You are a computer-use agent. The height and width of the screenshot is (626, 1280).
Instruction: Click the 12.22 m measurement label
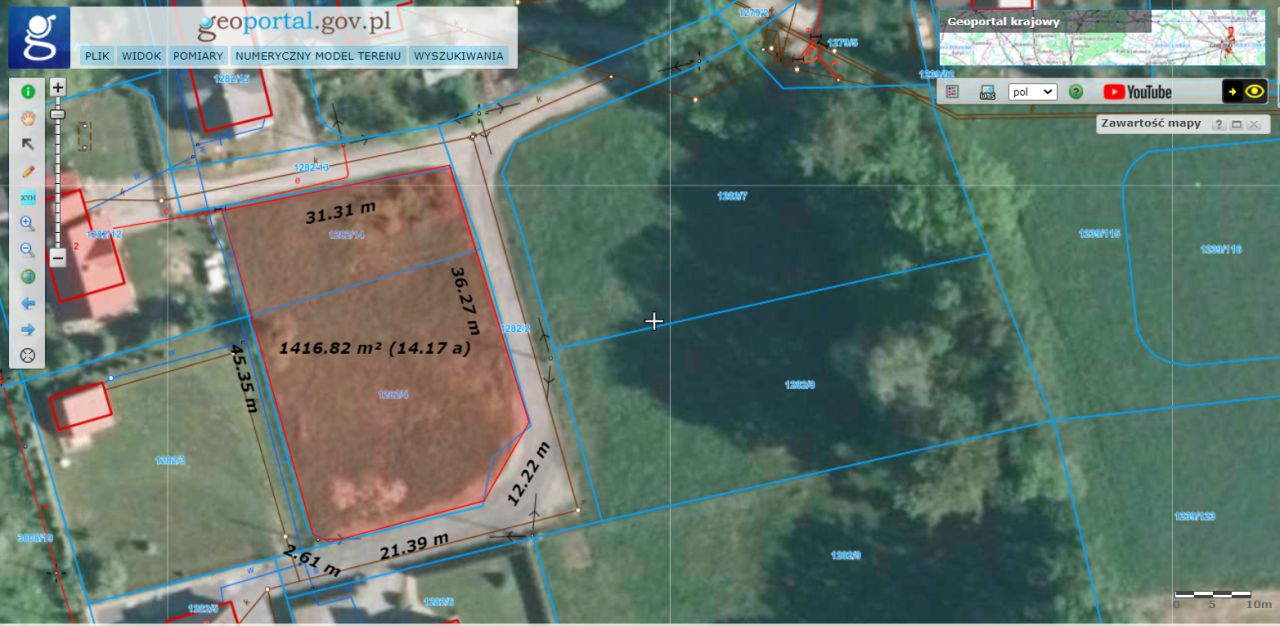tap(529, 473)
